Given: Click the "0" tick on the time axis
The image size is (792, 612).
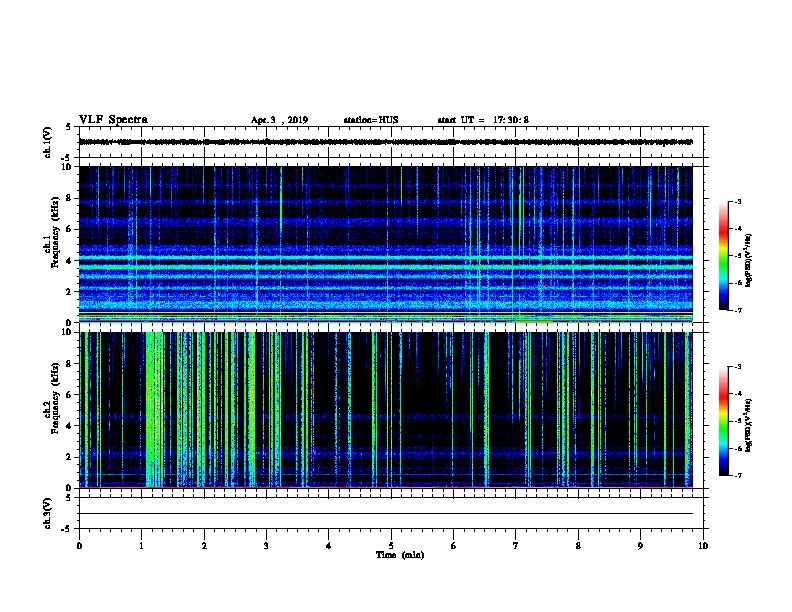Looking at the screenshot, I should coord(79,546).
